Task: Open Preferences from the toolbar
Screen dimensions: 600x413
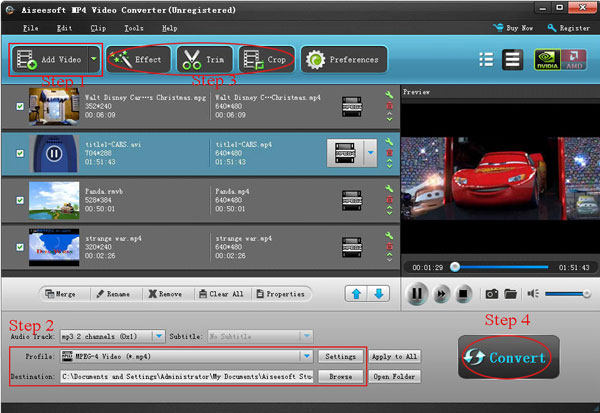Action: click(343, 59)
